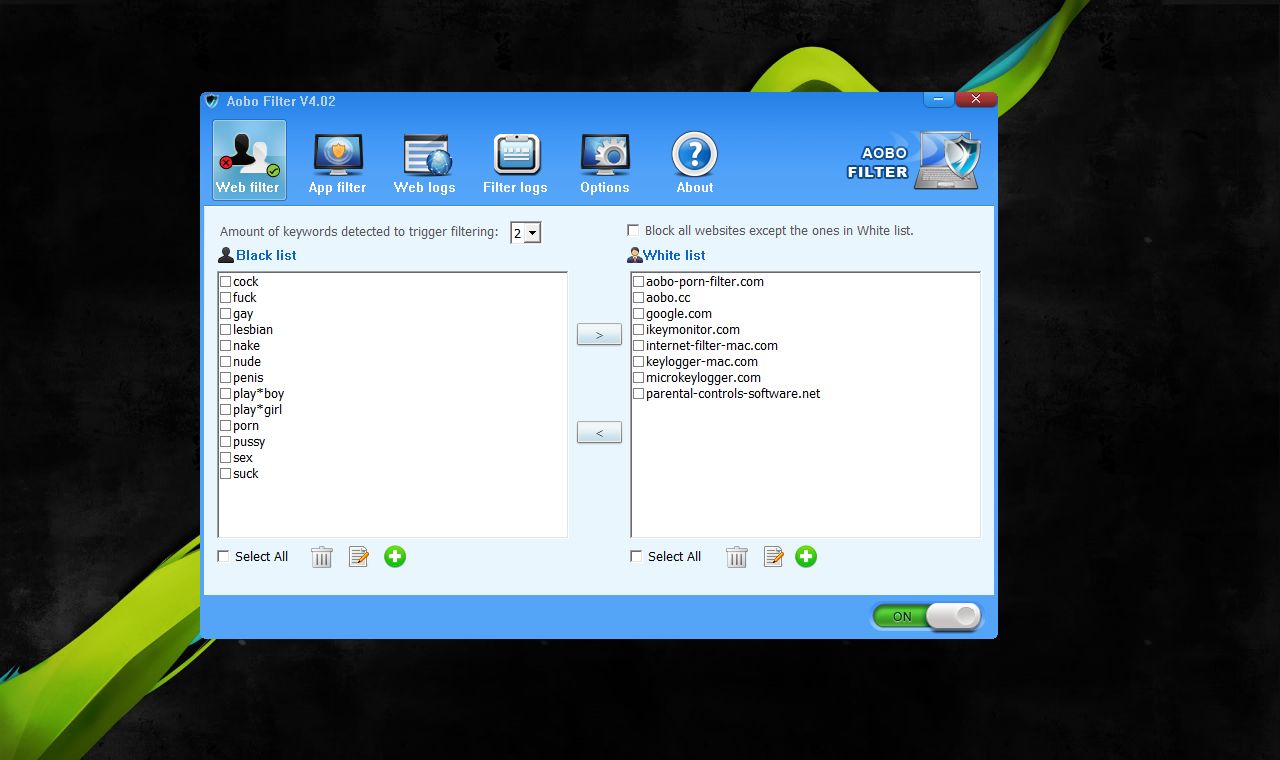Minimize the Aobo Filter window
Viewport: 1280px width, 760px height.
[x=938, y=99]
